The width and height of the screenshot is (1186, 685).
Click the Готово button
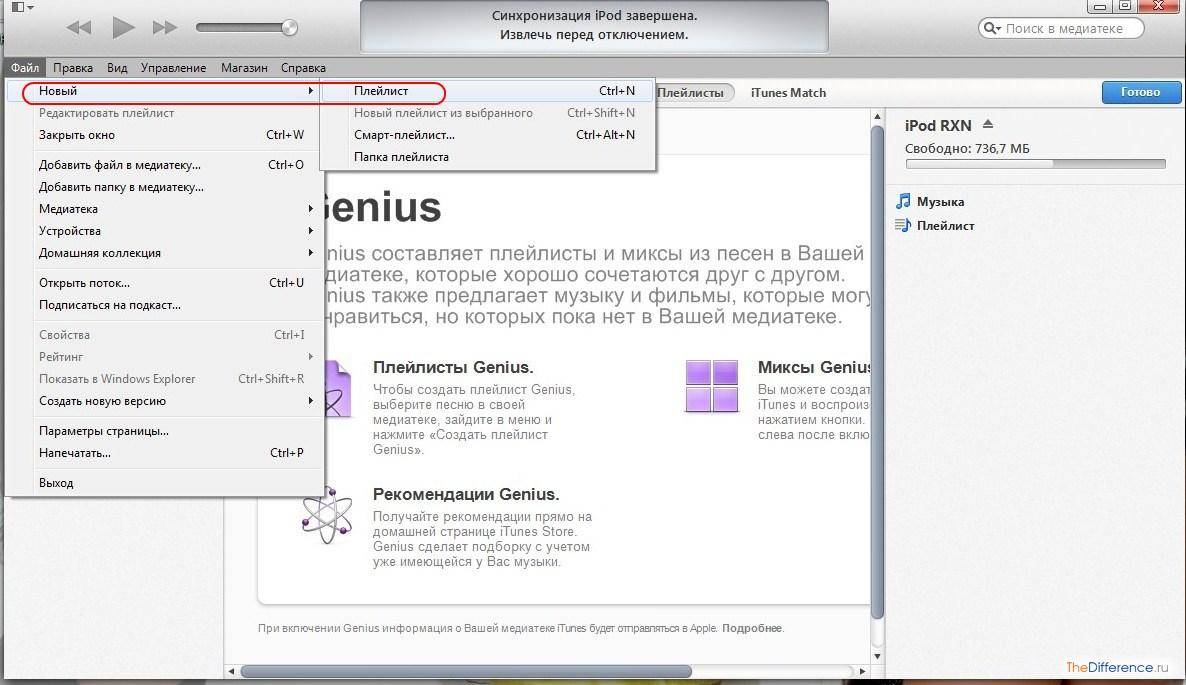tap(1141, 91)
